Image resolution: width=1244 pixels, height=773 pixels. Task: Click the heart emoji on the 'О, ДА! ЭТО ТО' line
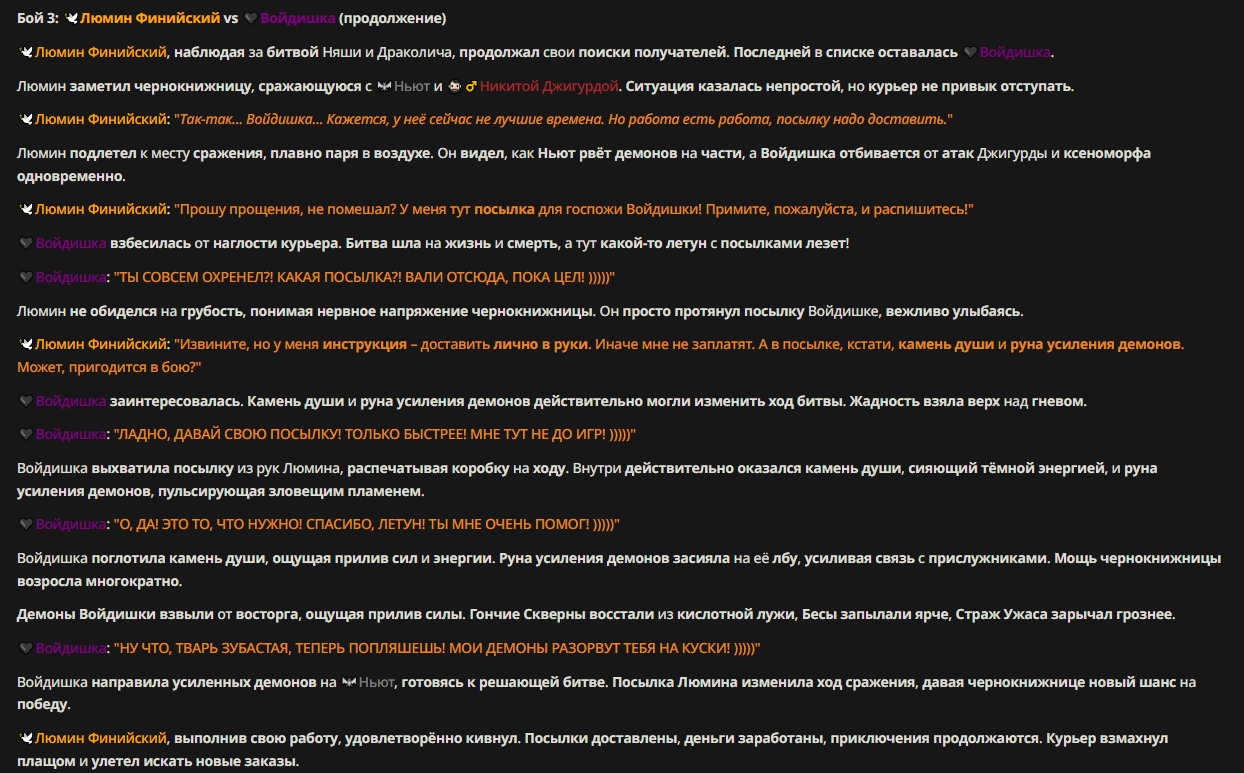(26, 524)
